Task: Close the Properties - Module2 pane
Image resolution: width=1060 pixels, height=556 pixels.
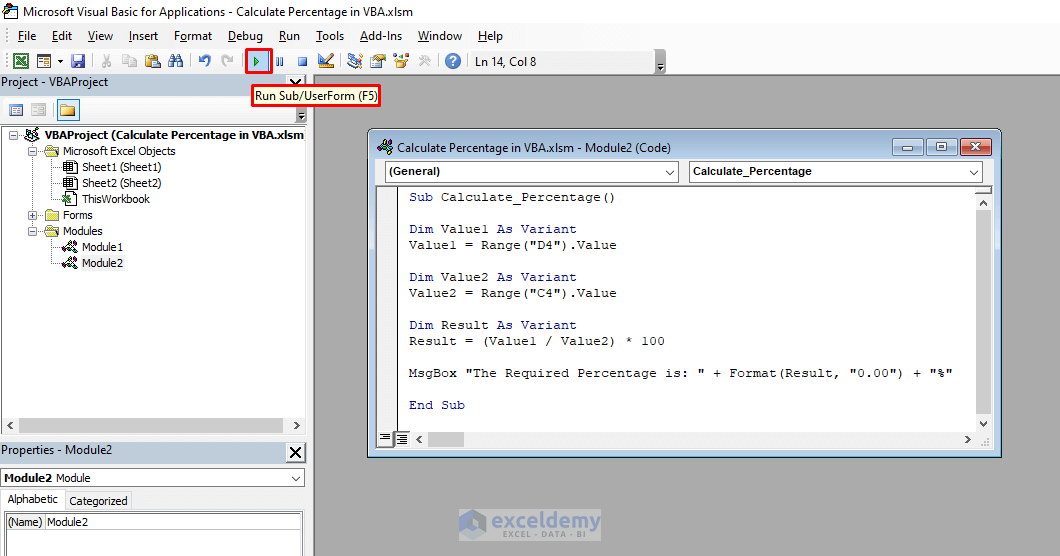Action: click(295, 453)
